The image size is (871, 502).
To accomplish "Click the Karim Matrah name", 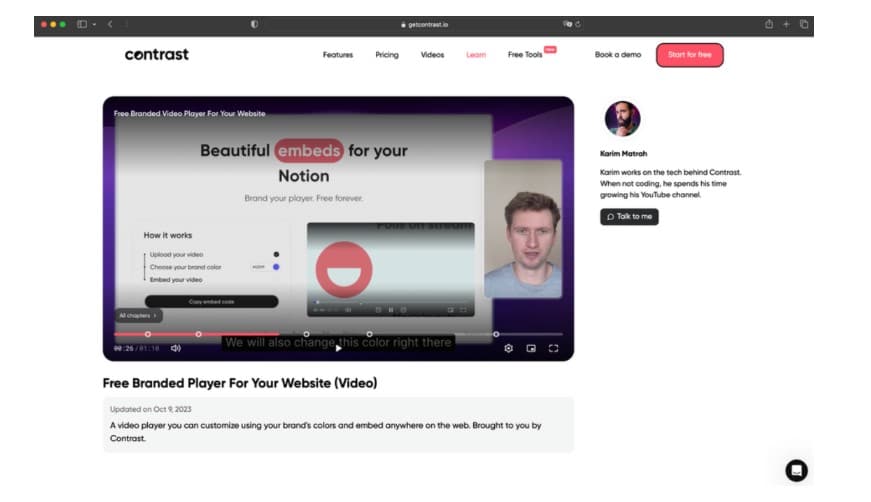I will pos(623,154).
